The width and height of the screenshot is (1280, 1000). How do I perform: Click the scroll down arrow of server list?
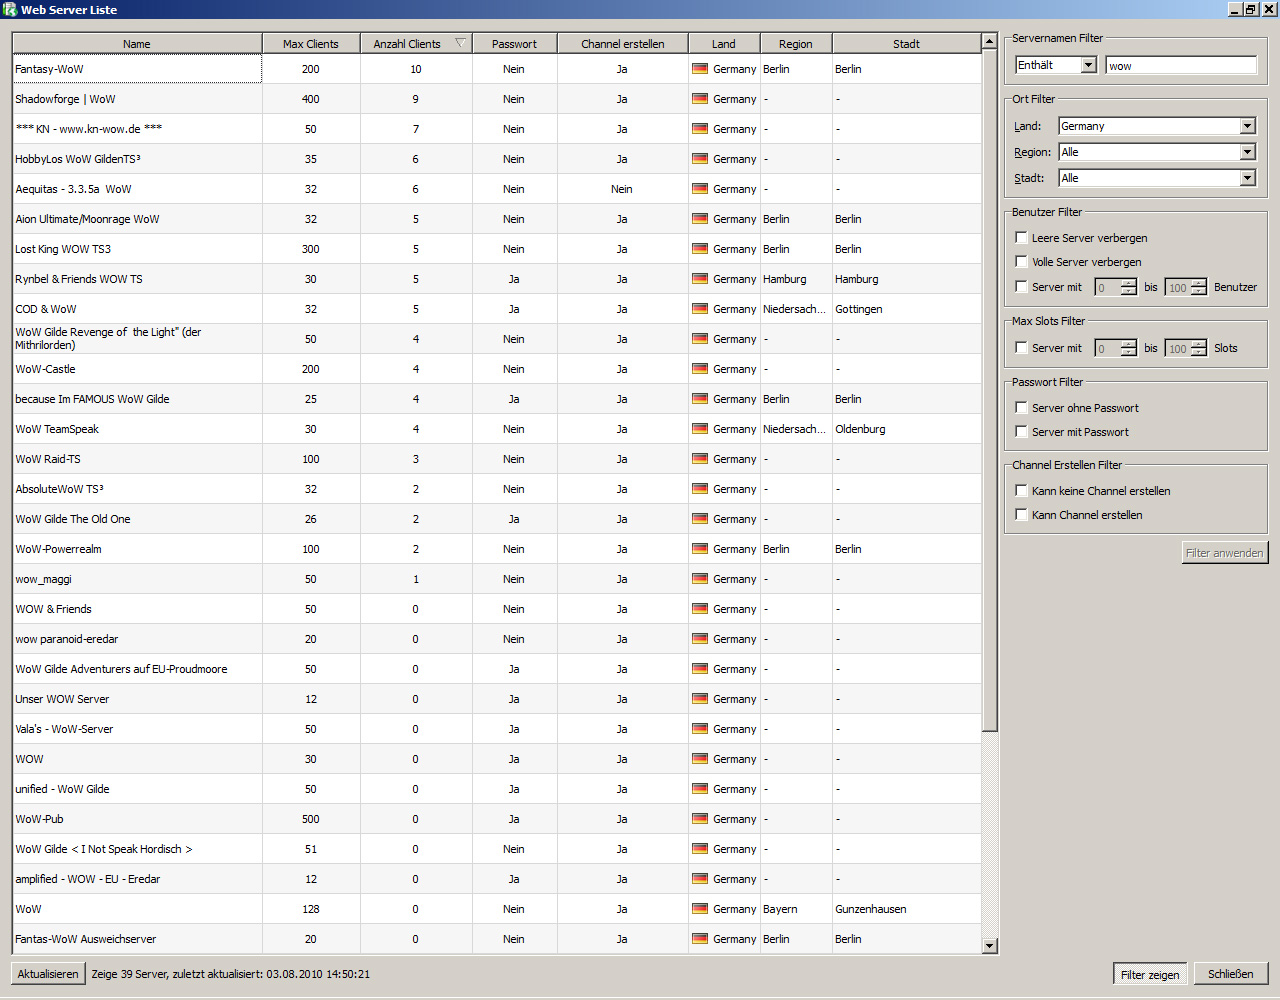(989, 945)
